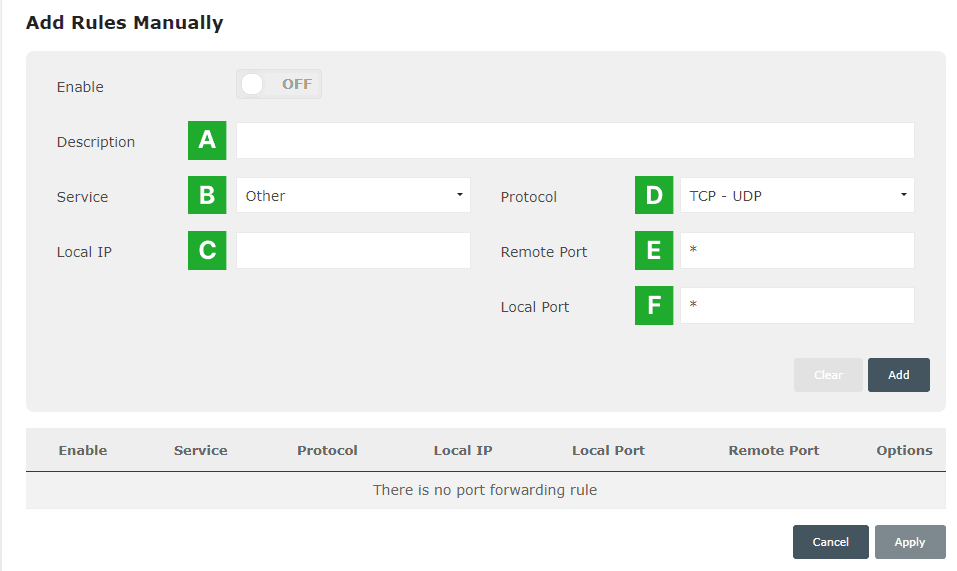The image size is (957, 571).
Task: Click the Remote Port column header
Action: coord(774,451)
